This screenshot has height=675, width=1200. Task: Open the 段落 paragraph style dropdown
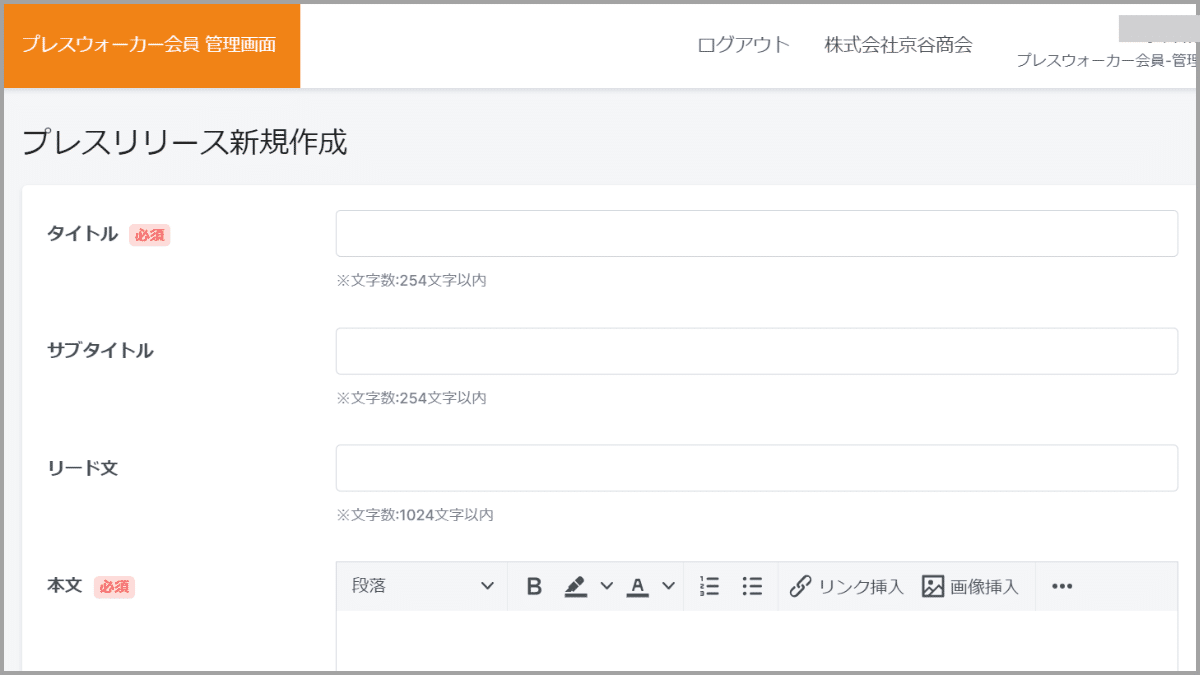(420, 586)
